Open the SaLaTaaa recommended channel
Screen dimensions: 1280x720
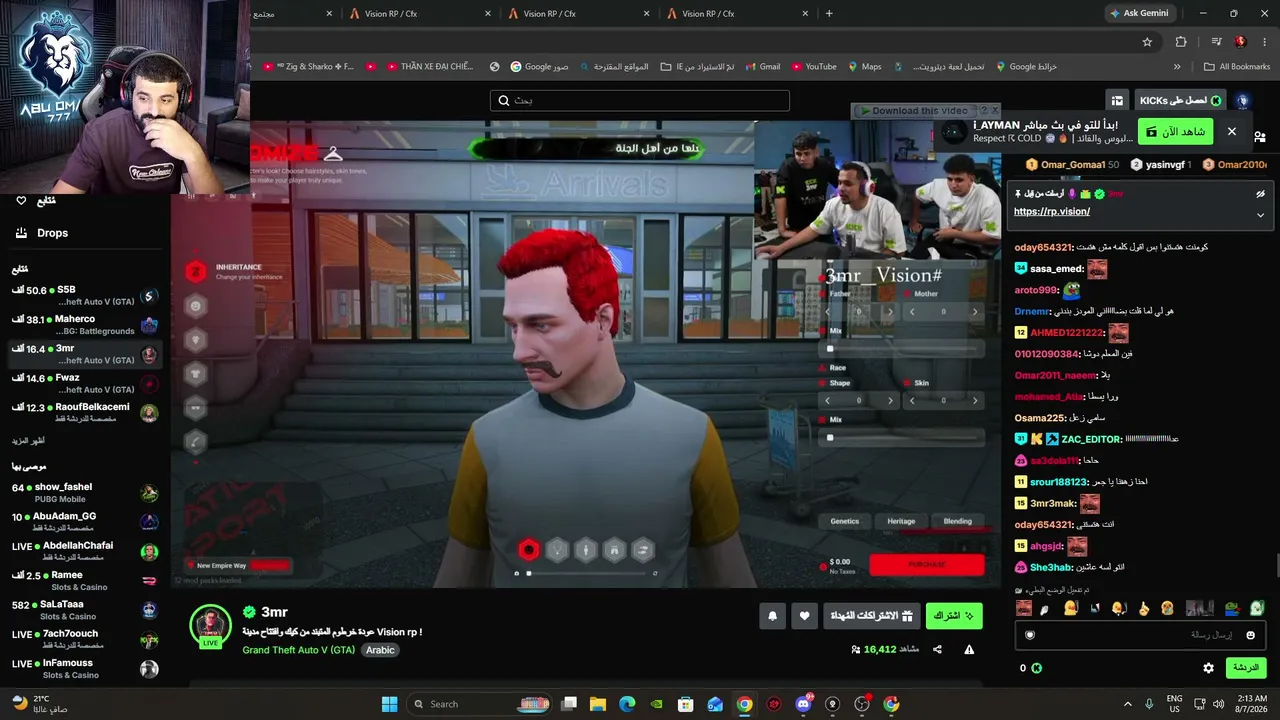click(x=84, y=610)
